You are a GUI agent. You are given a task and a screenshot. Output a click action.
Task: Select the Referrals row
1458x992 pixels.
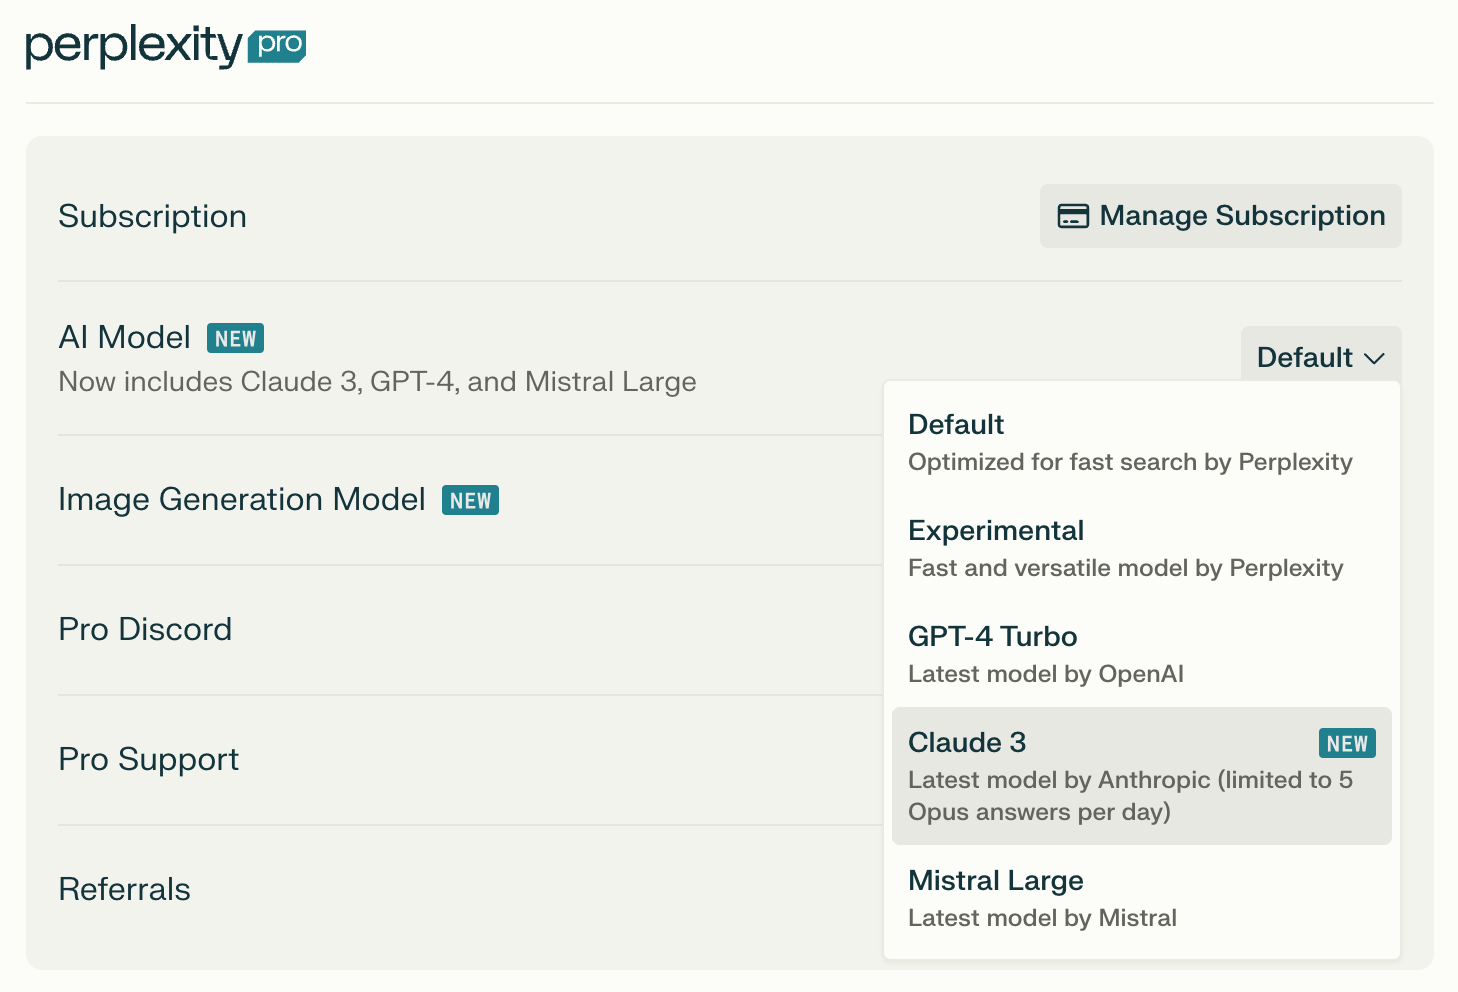(x=124, y=889)
